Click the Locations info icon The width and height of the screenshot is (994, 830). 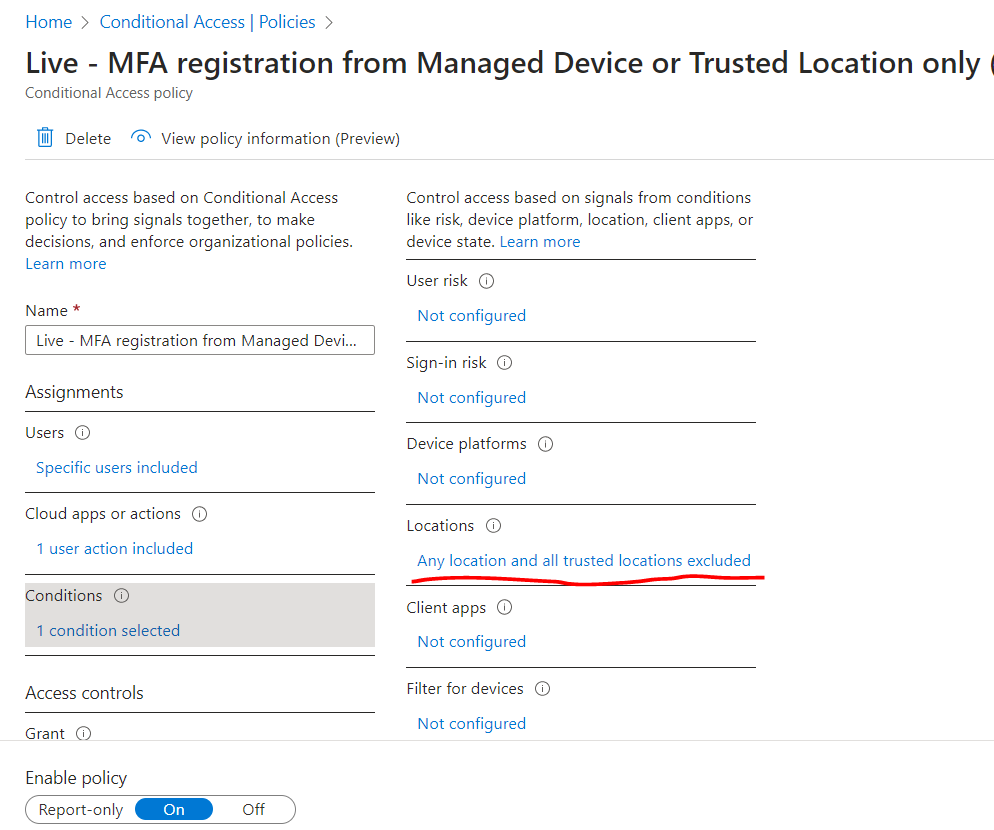pos(491,525)
